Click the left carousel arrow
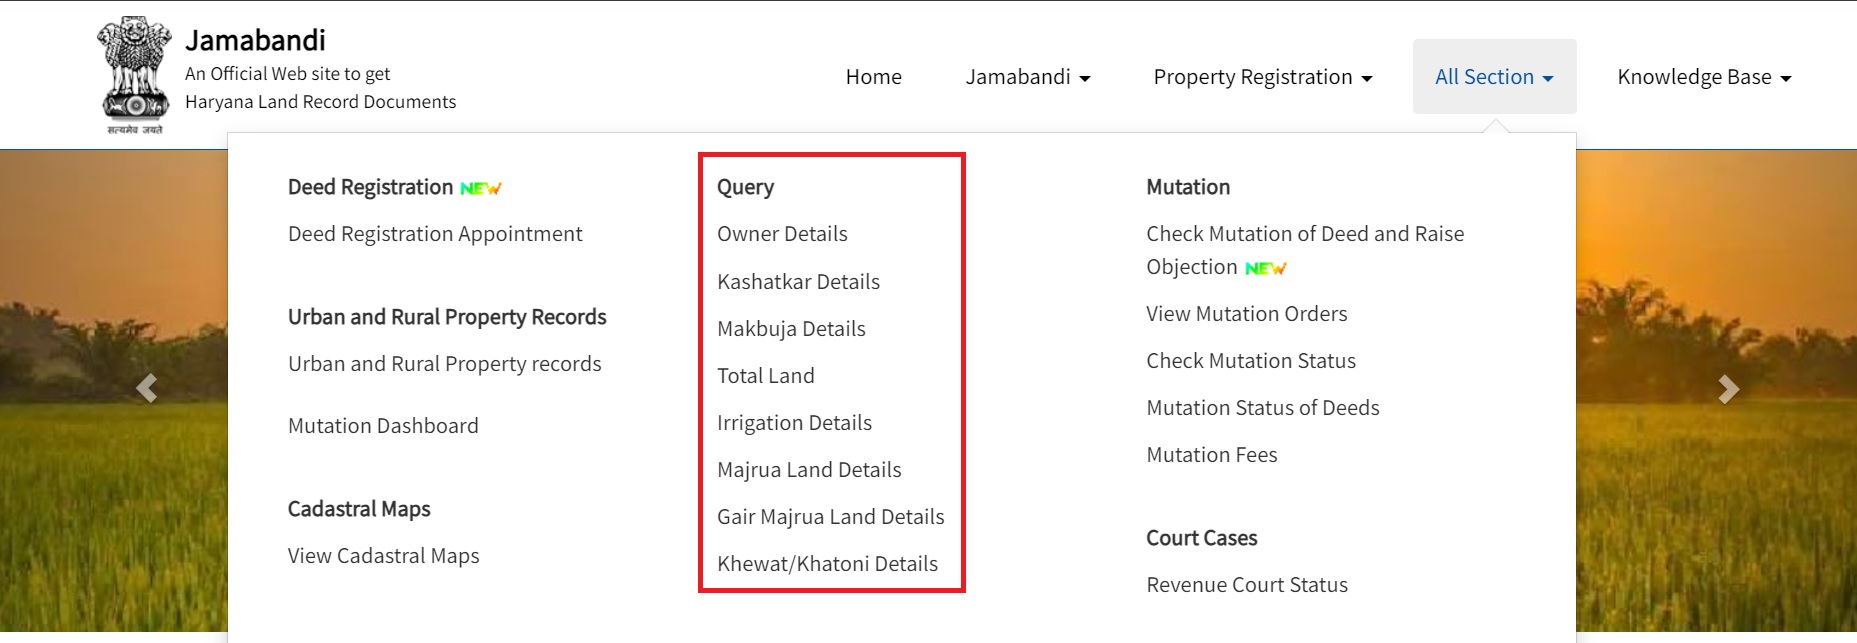Viewport: 1857px width, 643px height. pos(148,388)
